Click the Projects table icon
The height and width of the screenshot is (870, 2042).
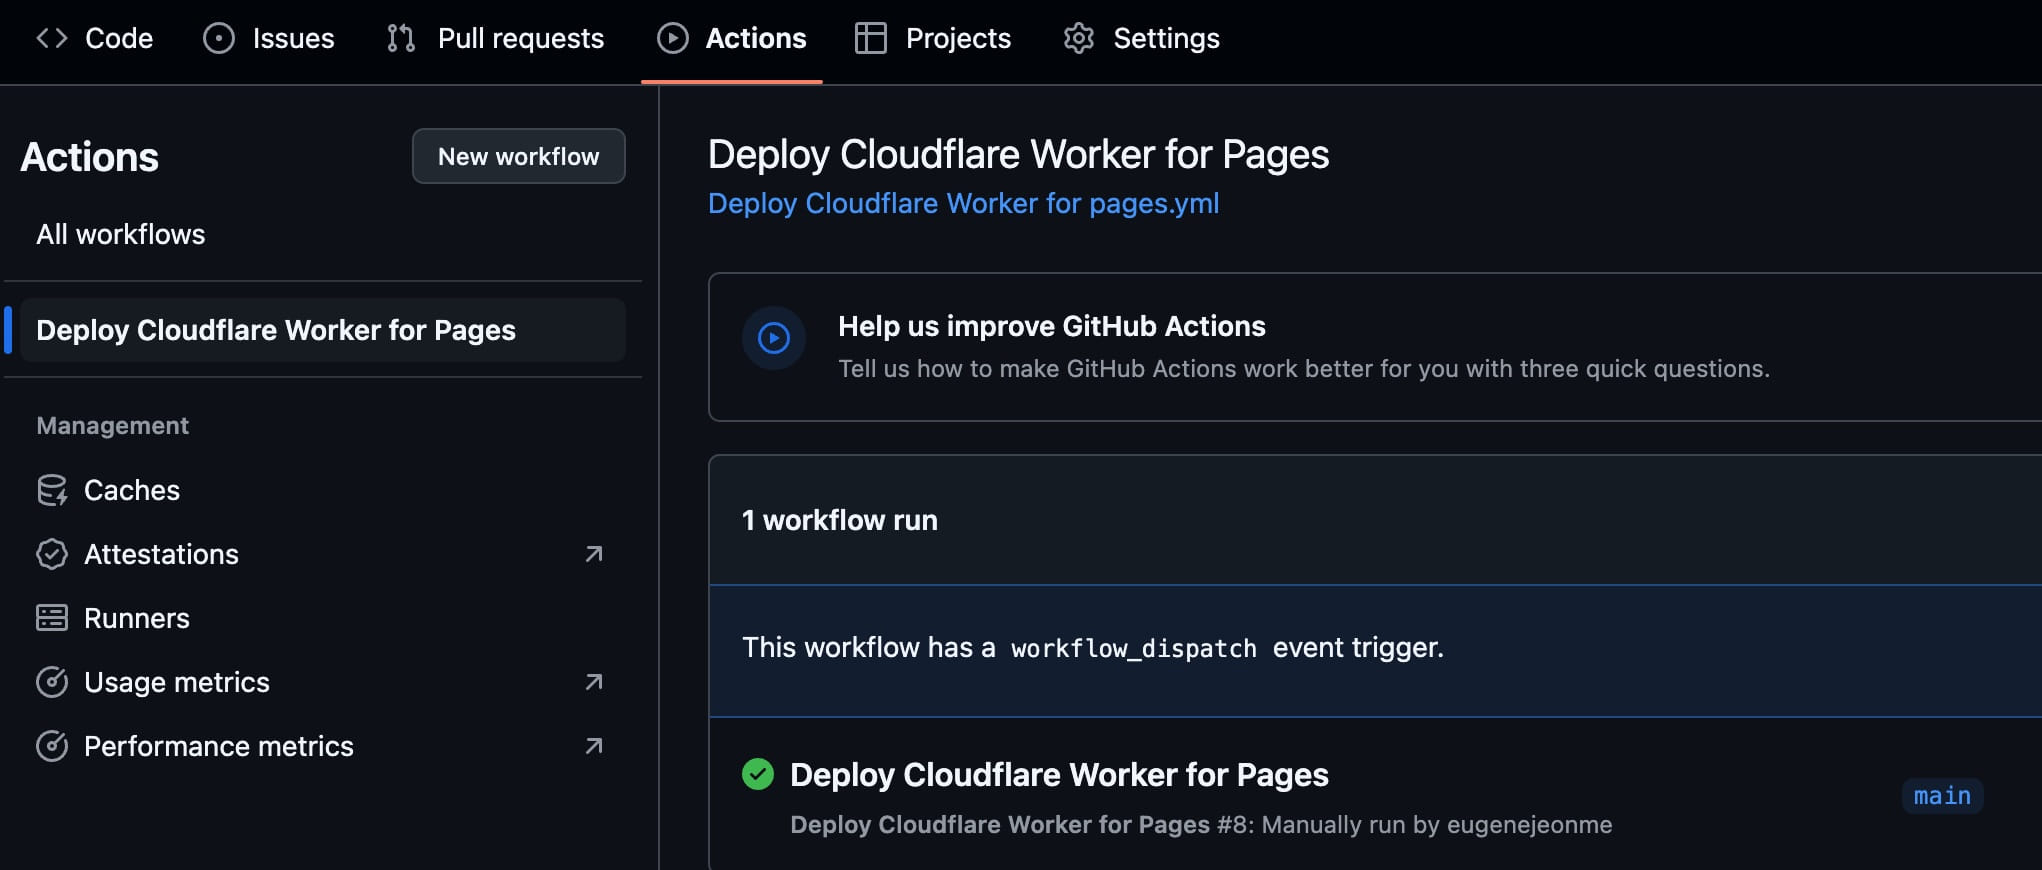(871, 38)
